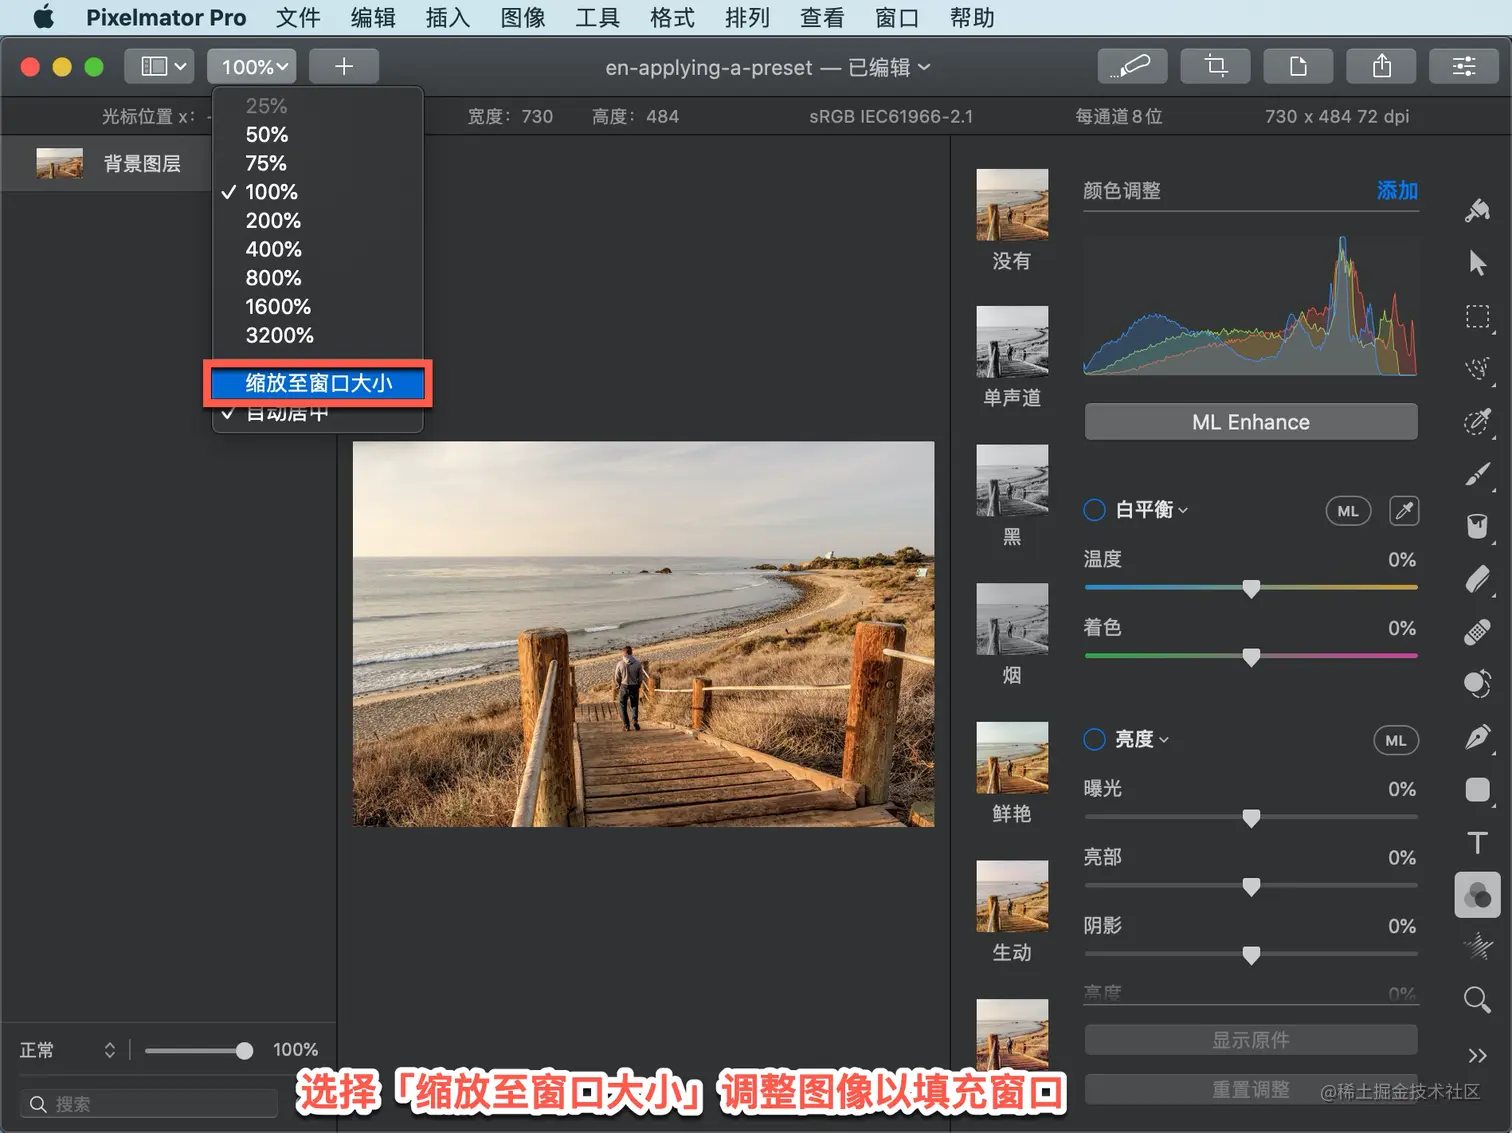Image resolution: width=1512 pixels, height=1133 pixels.
Task: Click the layer opacity slider handle
Action: click(x=244, y=1050)
